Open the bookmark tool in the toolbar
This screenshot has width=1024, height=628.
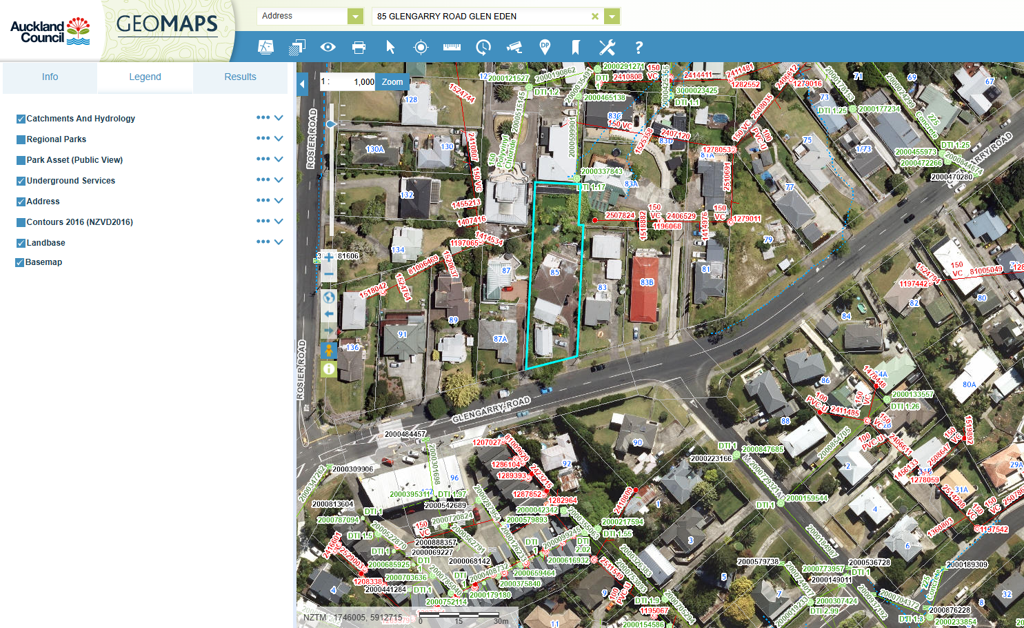576,47
